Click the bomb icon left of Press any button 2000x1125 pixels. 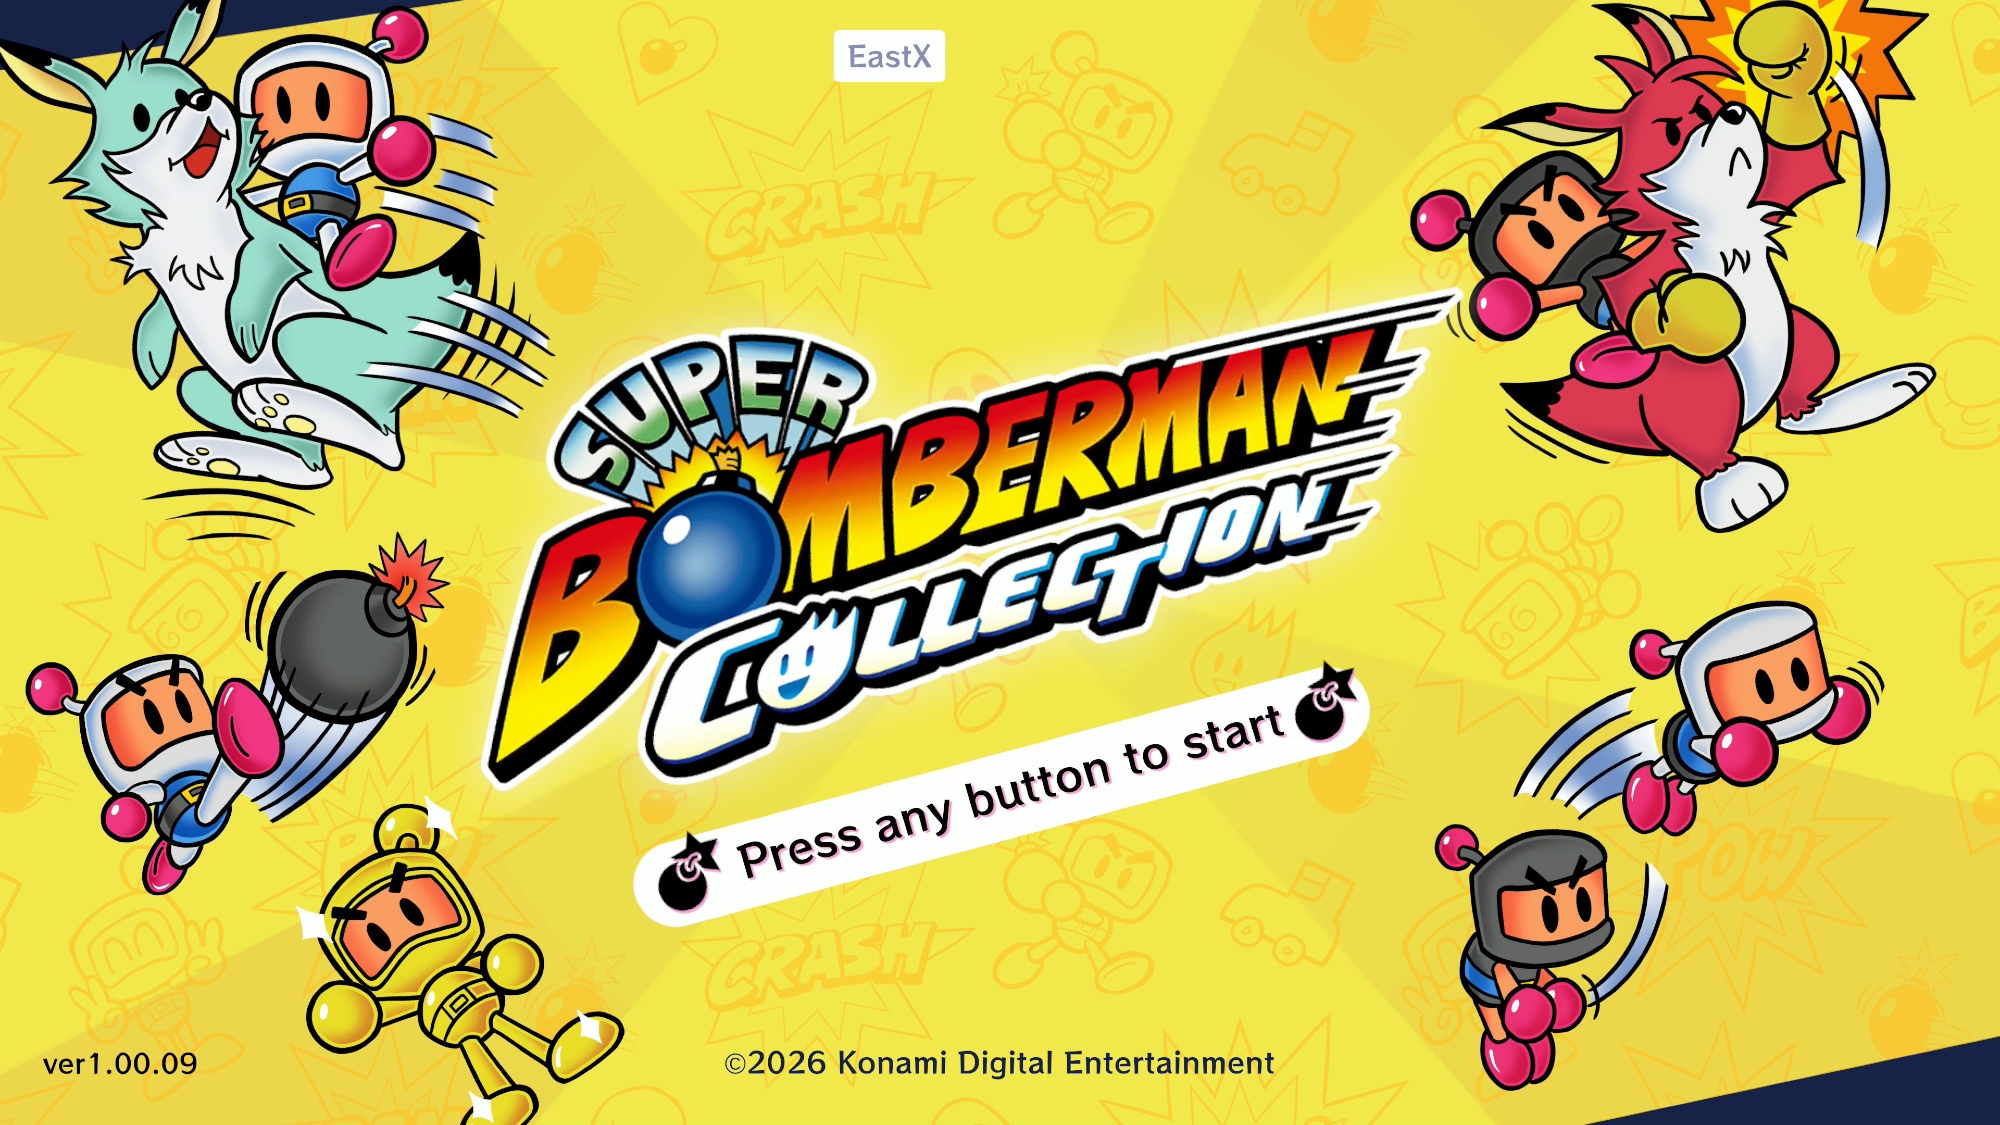(688, 873)
